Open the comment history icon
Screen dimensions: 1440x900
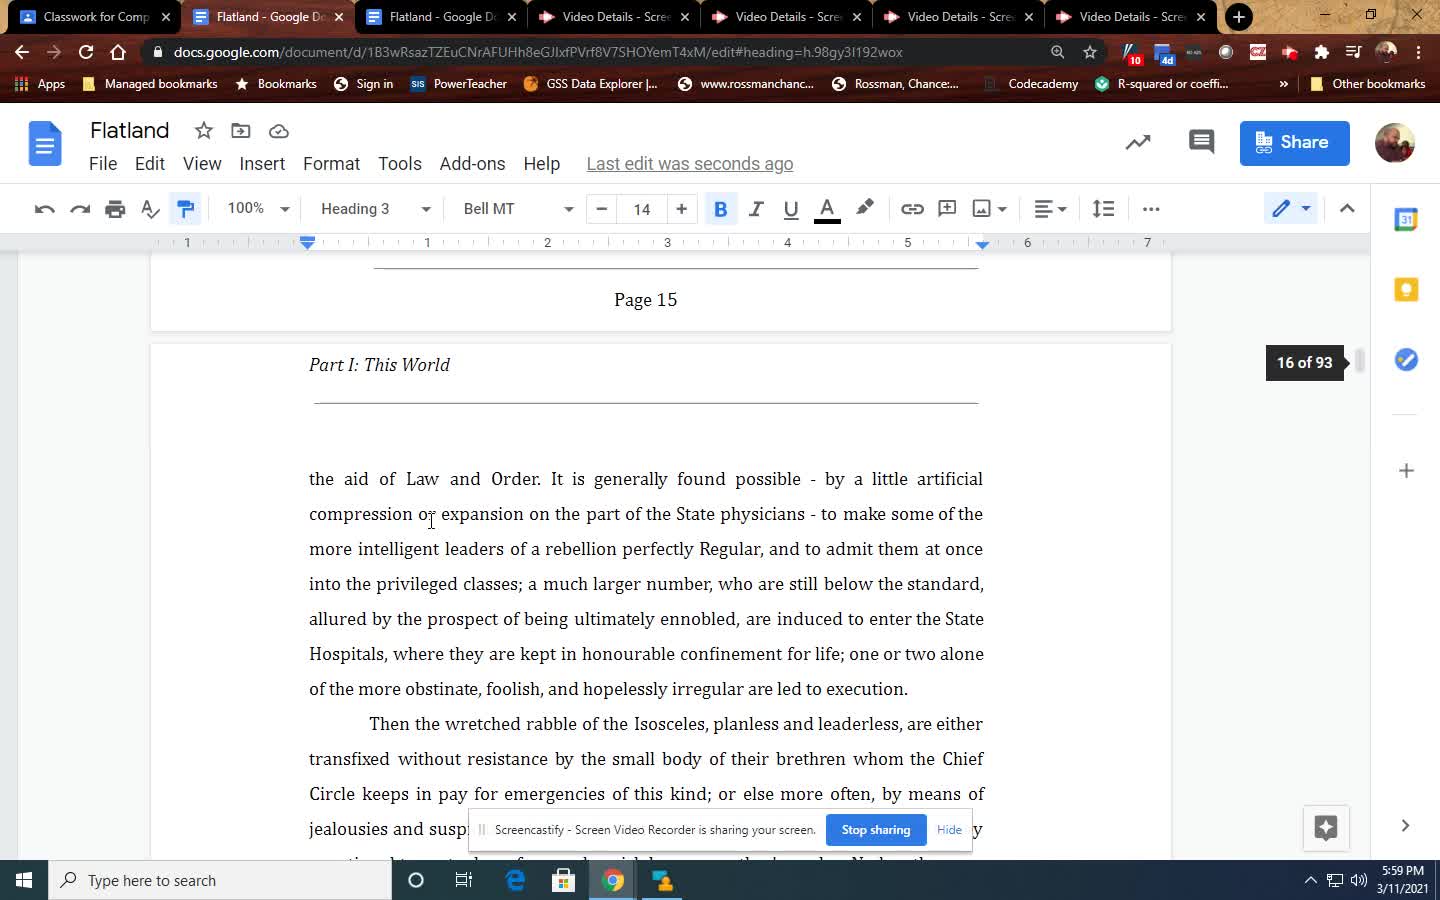pyautogui.click(x=1201, y=143)
